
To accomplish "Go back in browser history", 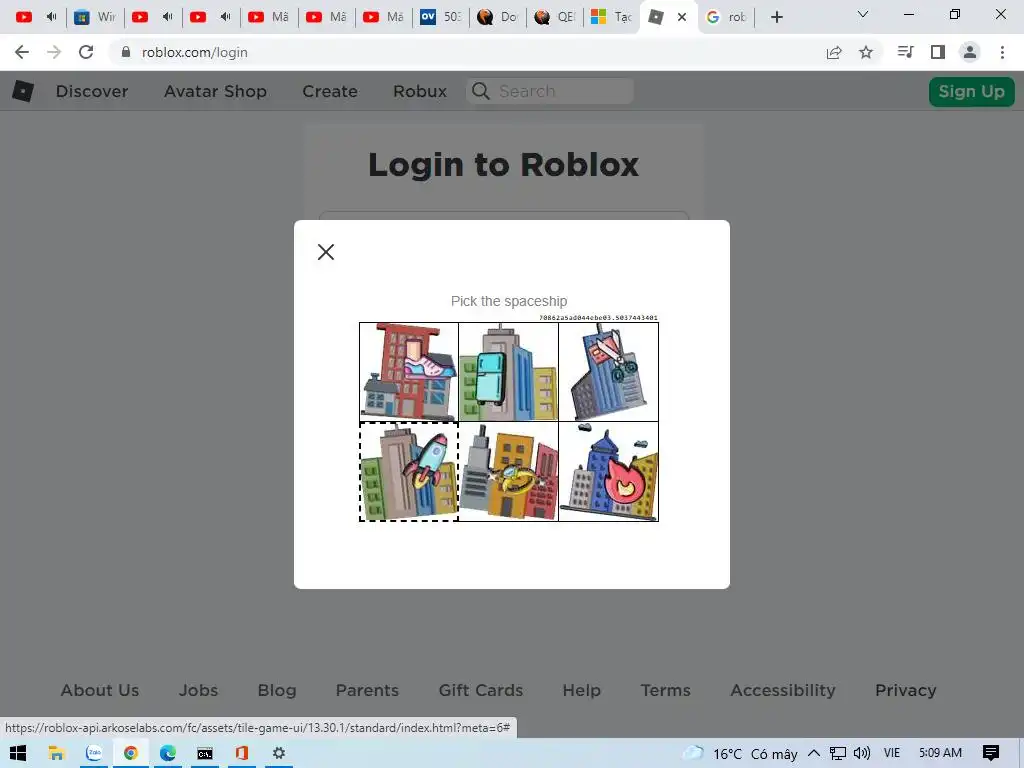I will [22, 52].
